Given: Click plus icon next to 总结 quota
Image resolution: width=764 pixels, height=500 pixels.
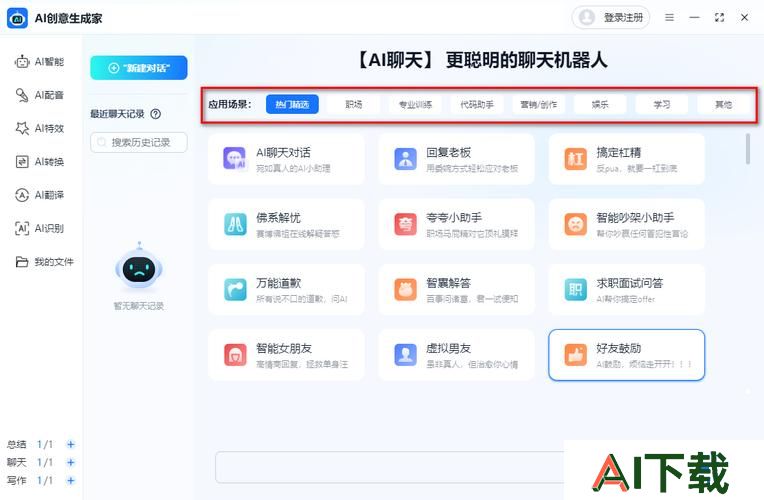Looking at the screenshot, I should tap(71, 444).
